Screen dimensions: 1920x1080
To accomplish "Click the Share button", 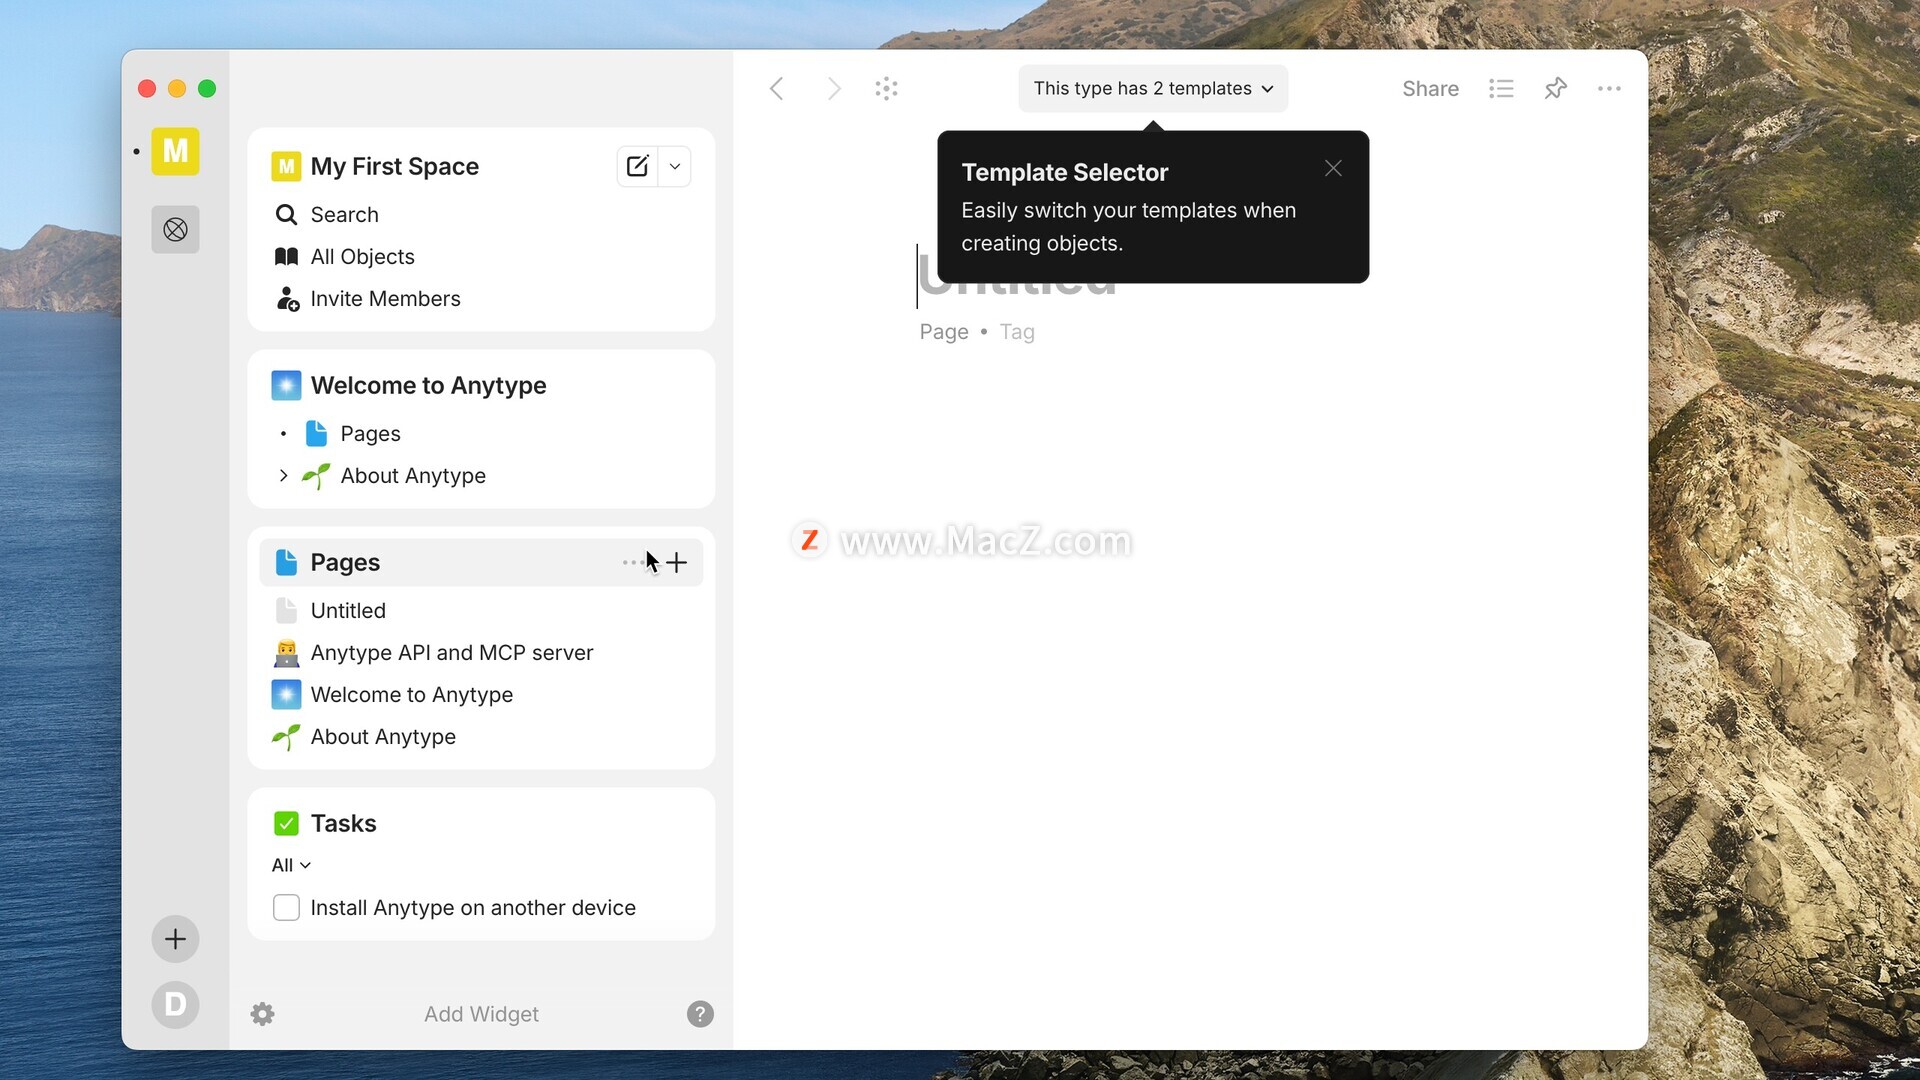I will (1430, 88).
